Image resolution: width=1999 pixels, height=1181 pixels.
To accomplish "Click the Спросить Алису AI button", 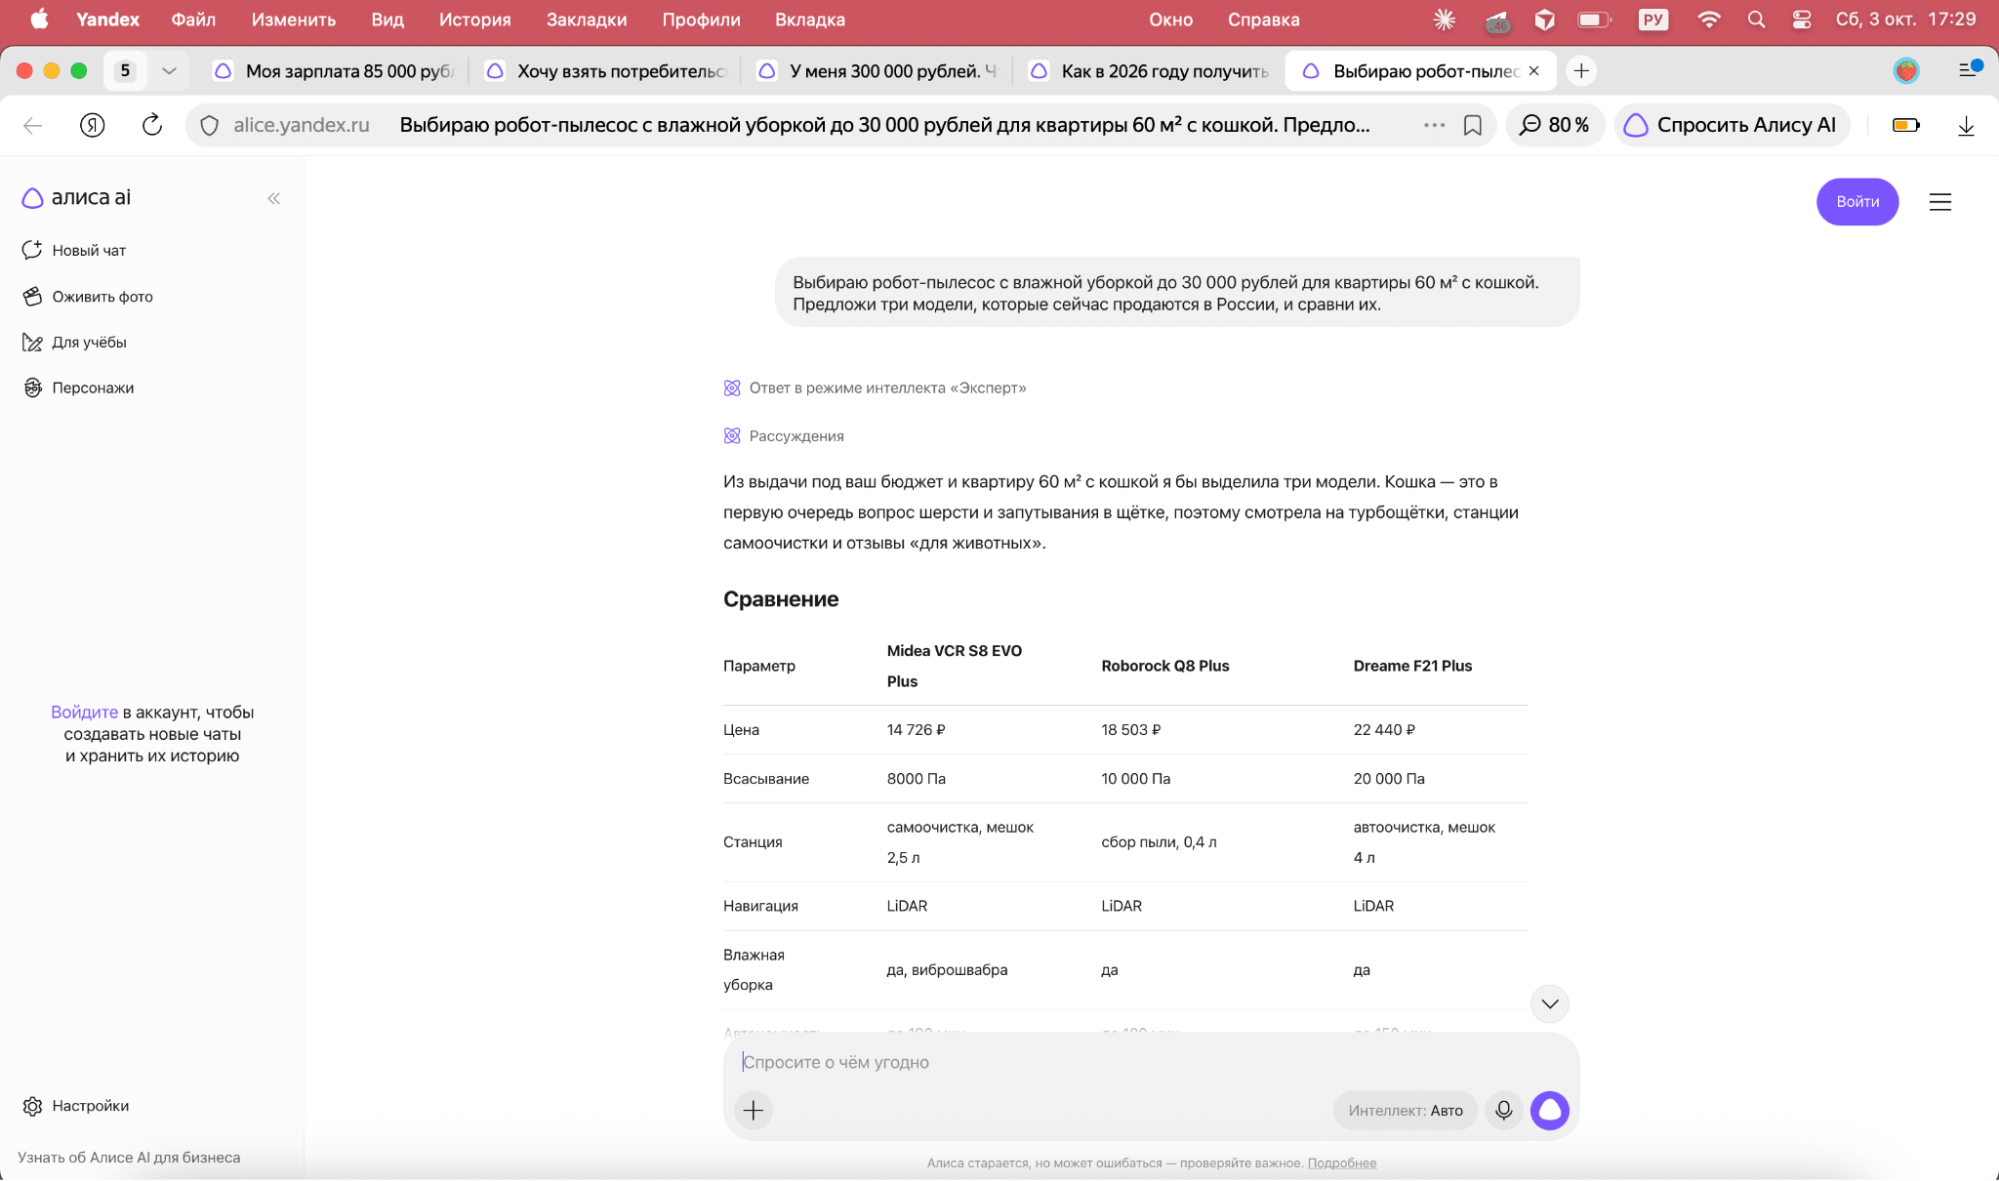I will click(x=1733, y=125).
